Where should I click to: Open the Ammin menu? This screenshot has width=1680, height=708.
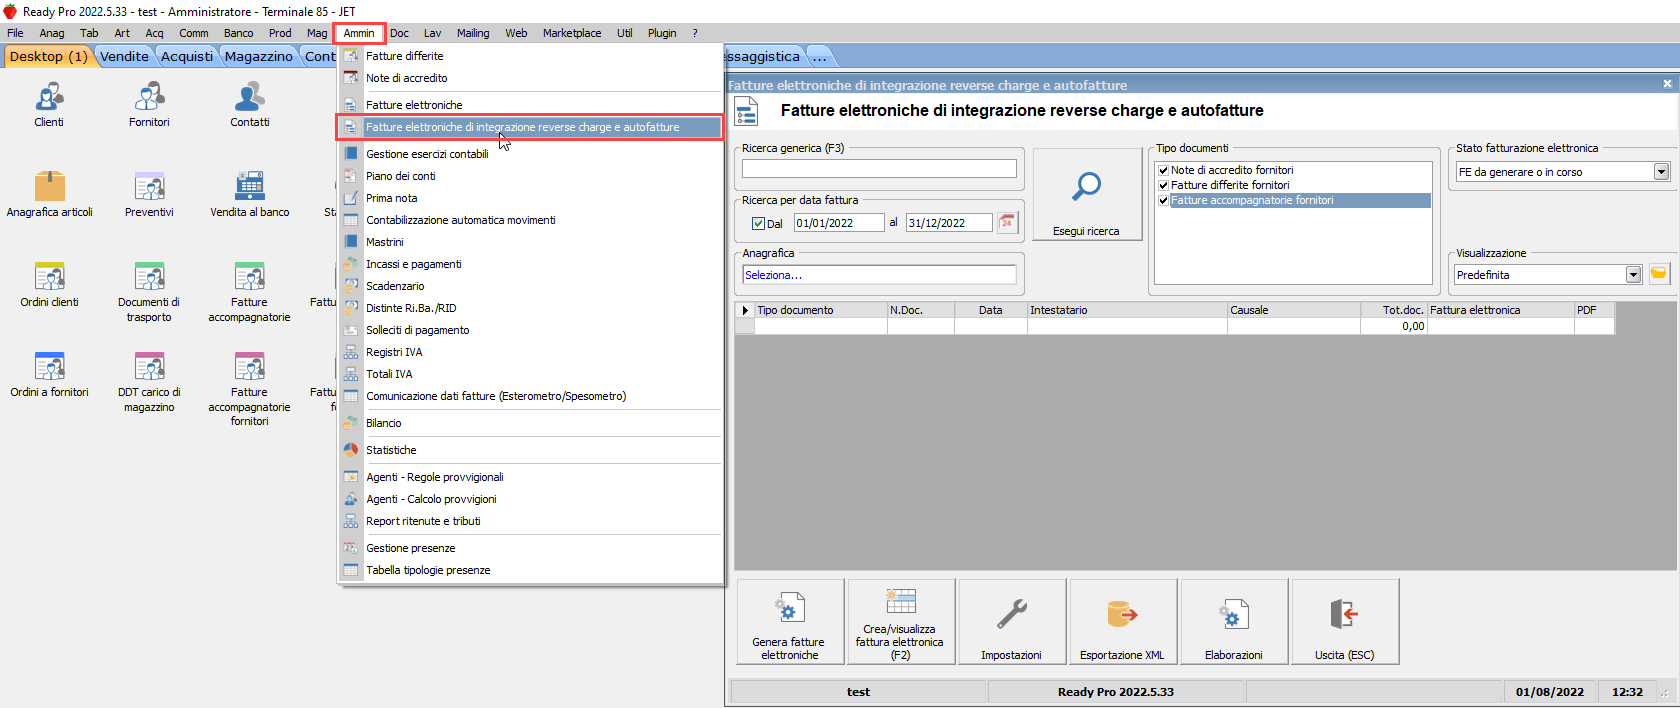click(x=359, y=33)
